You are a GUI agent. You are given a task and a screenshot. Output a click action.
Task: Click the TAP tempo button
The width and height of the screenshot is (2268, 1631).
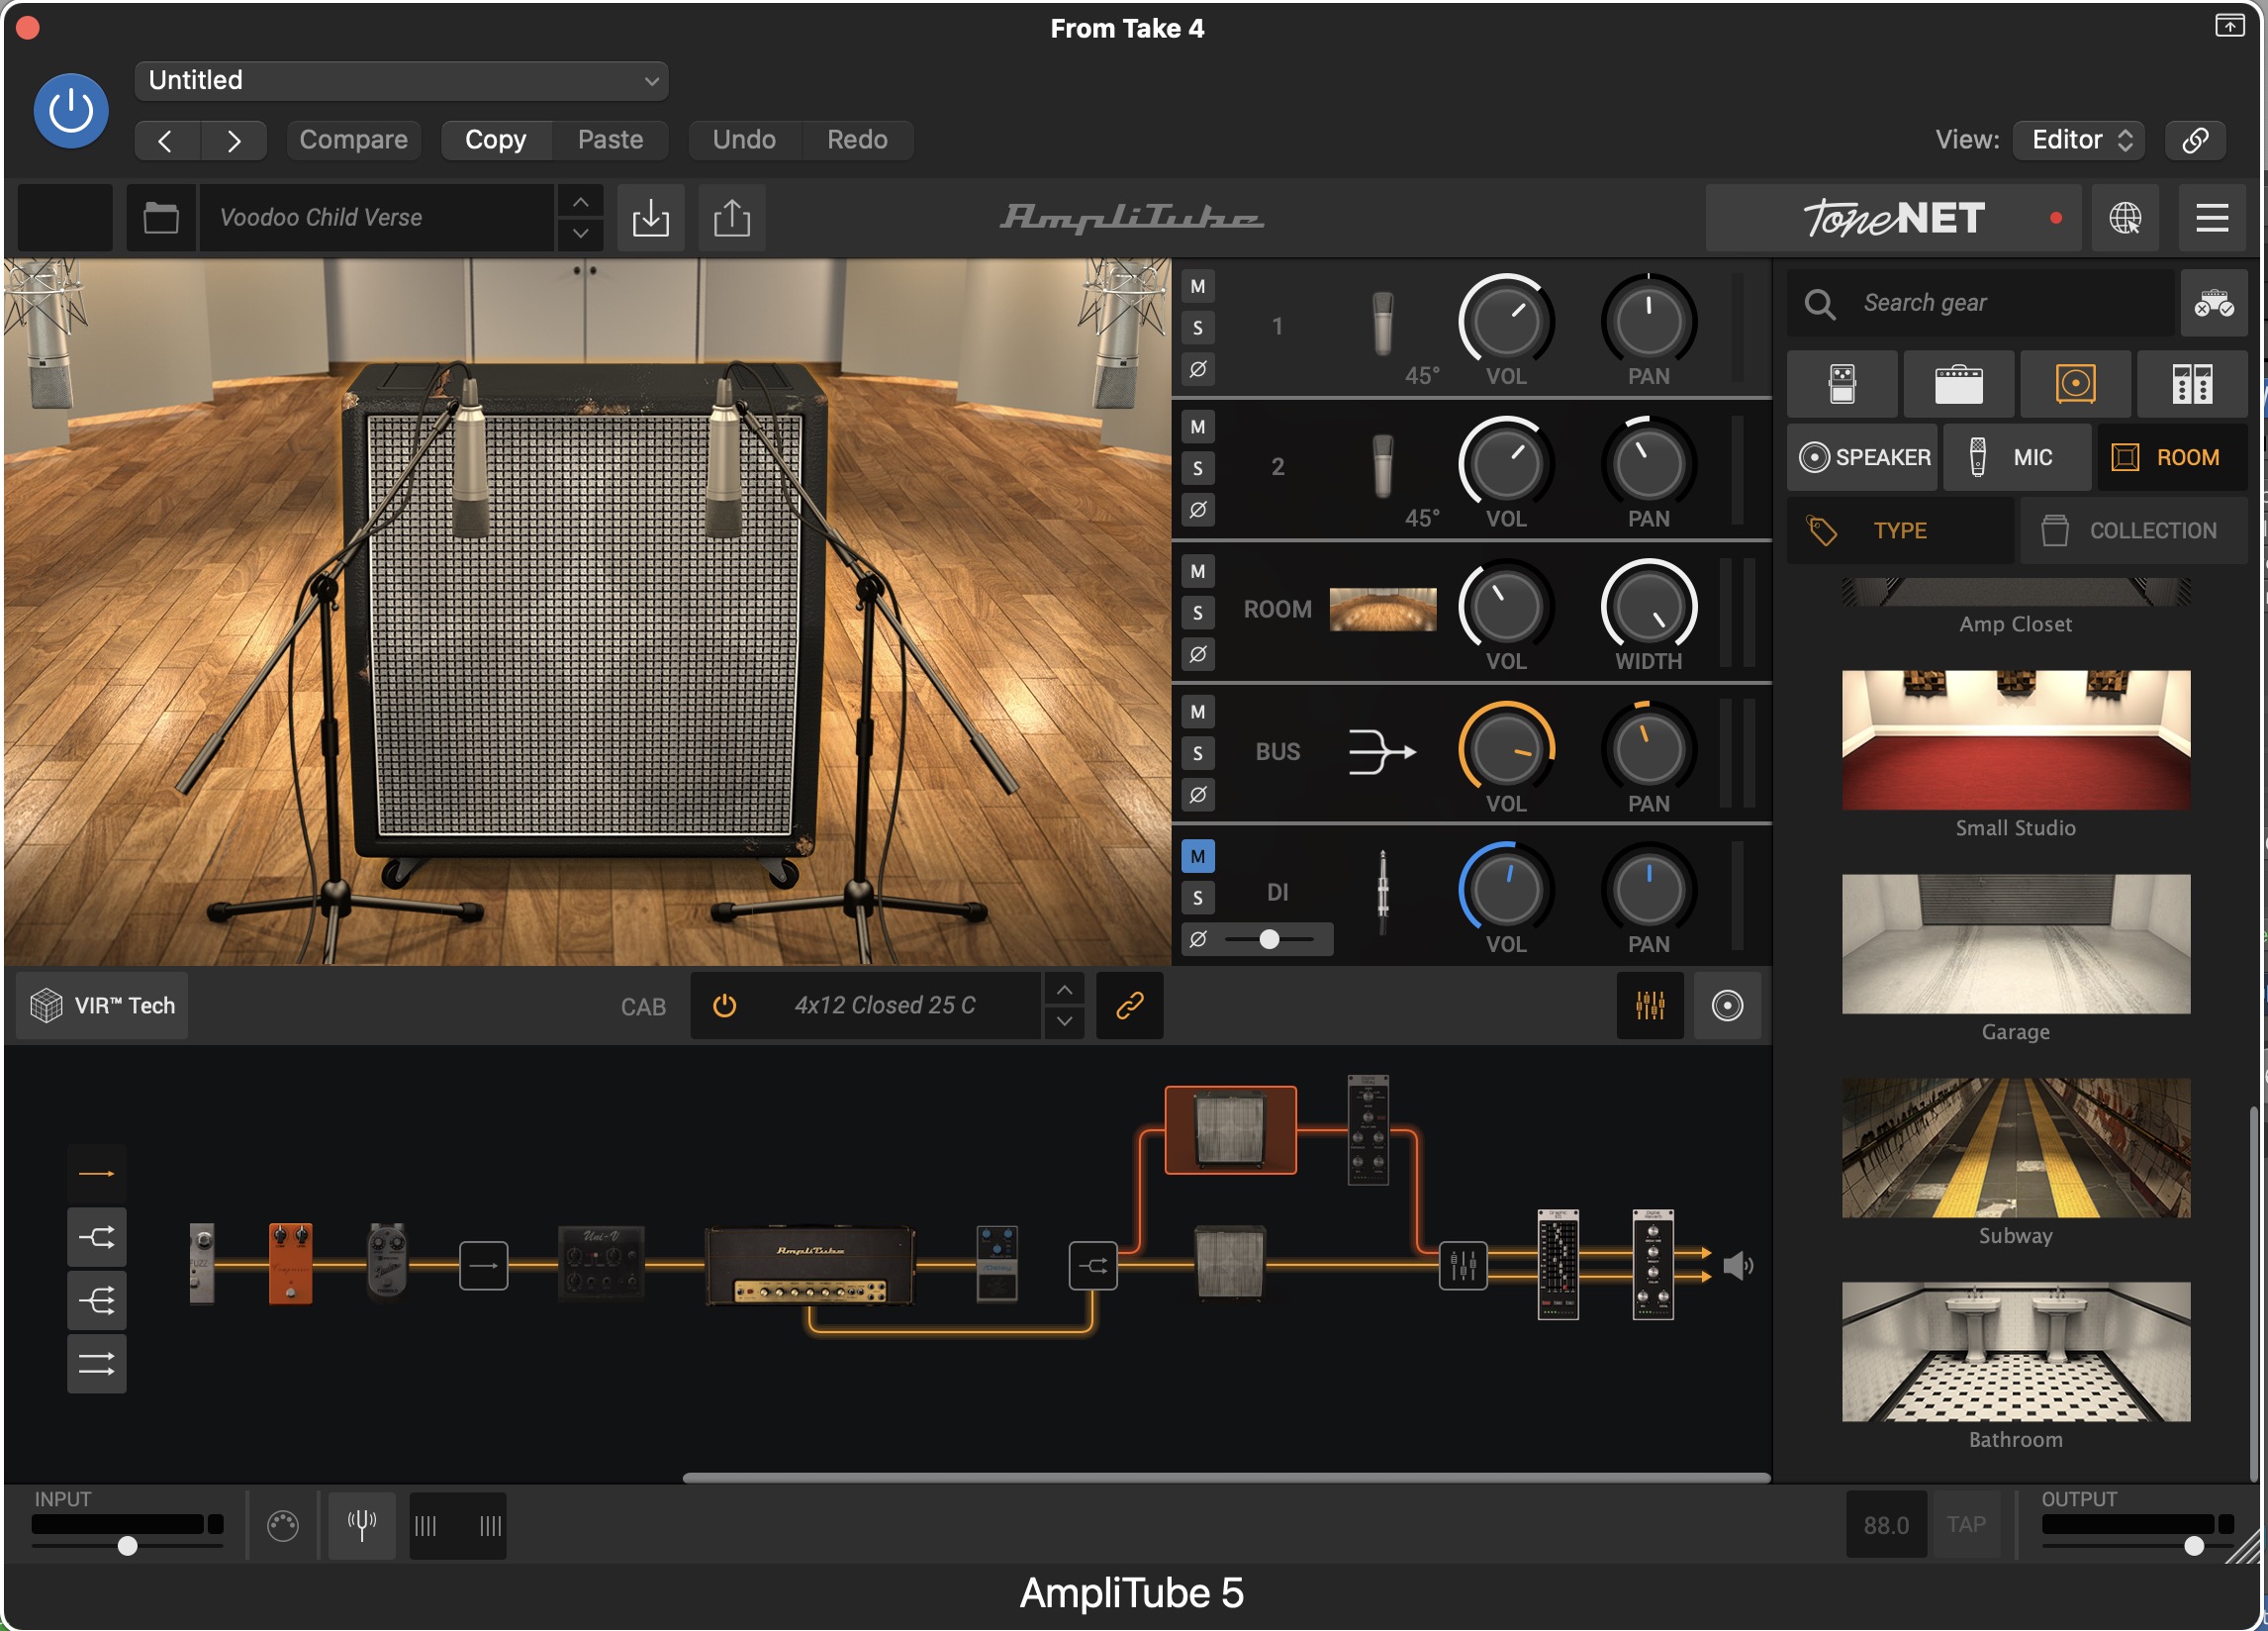coord(1966,1524)
